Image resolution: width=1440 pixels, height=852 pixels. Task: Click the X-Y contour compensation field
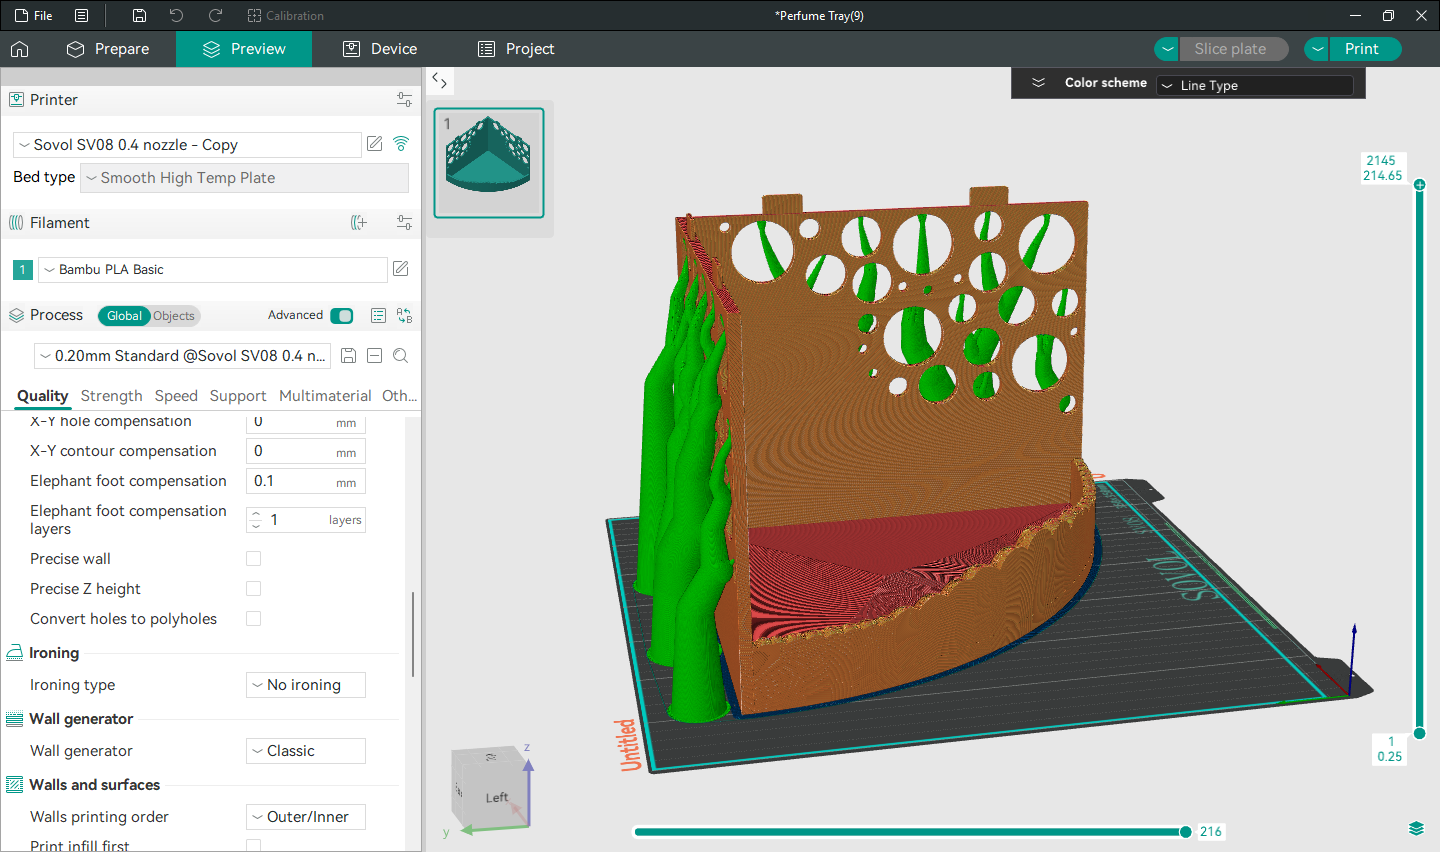coord(306,451)
